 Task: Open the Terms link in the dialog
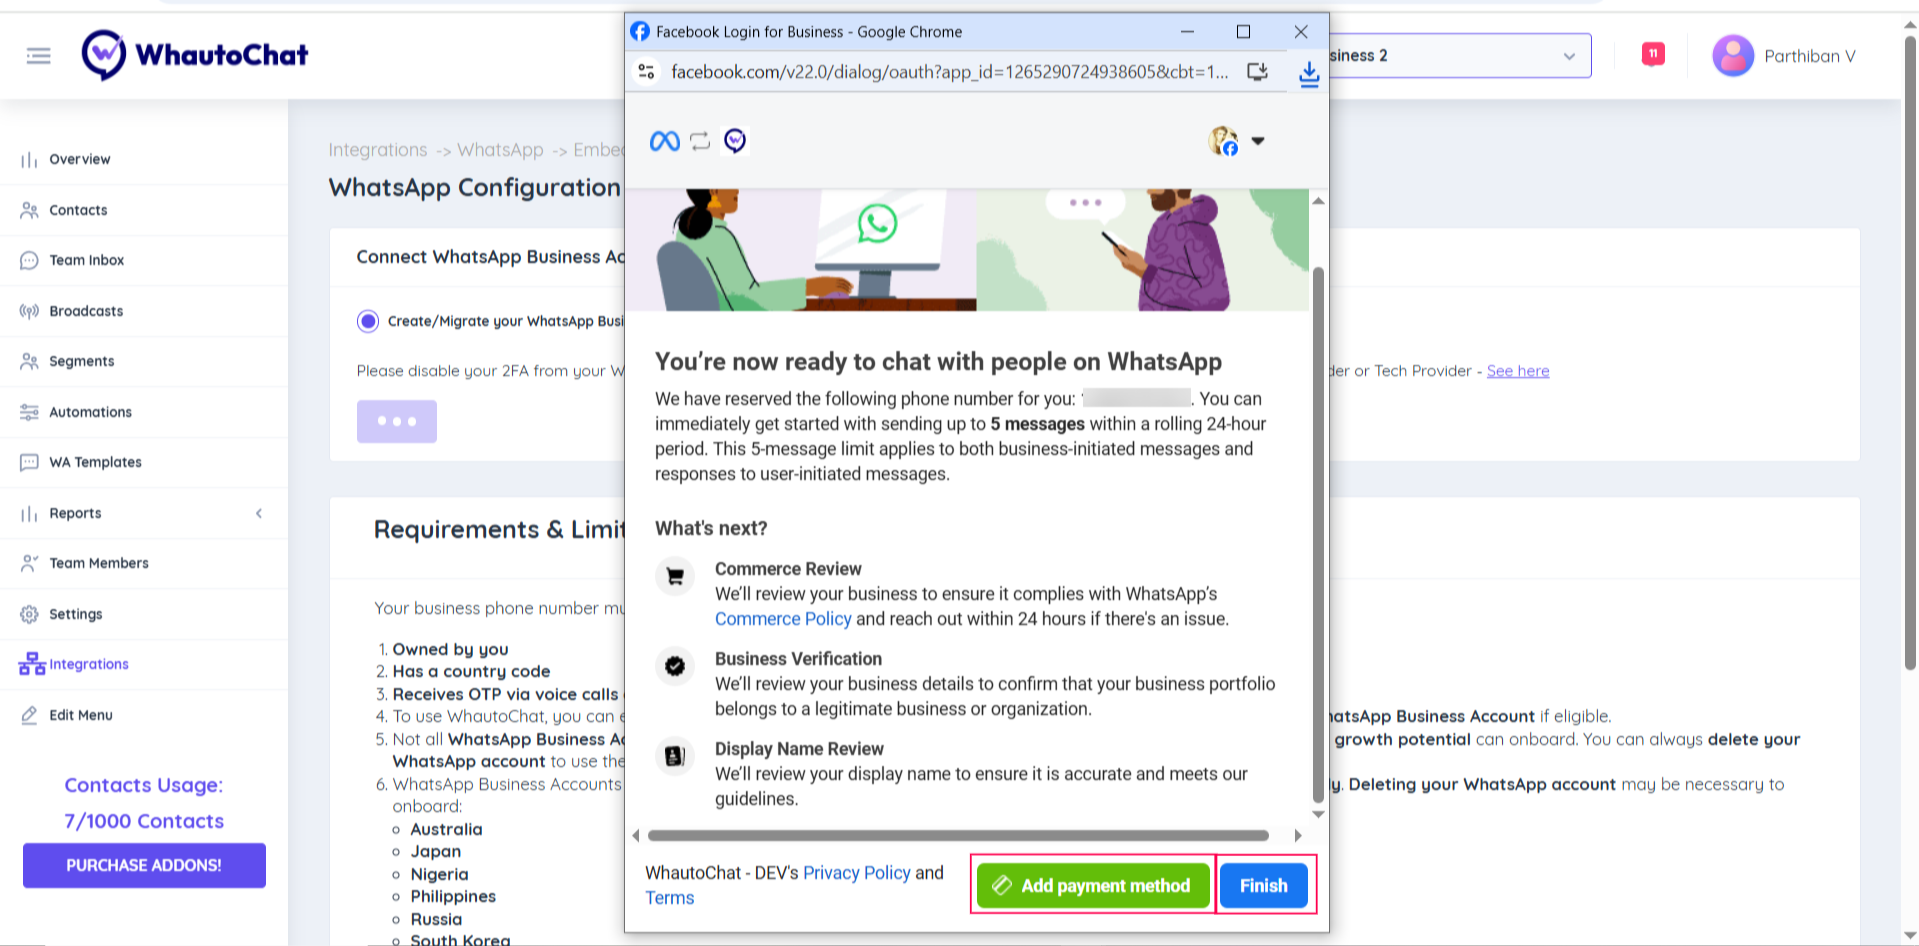(670, 898)
